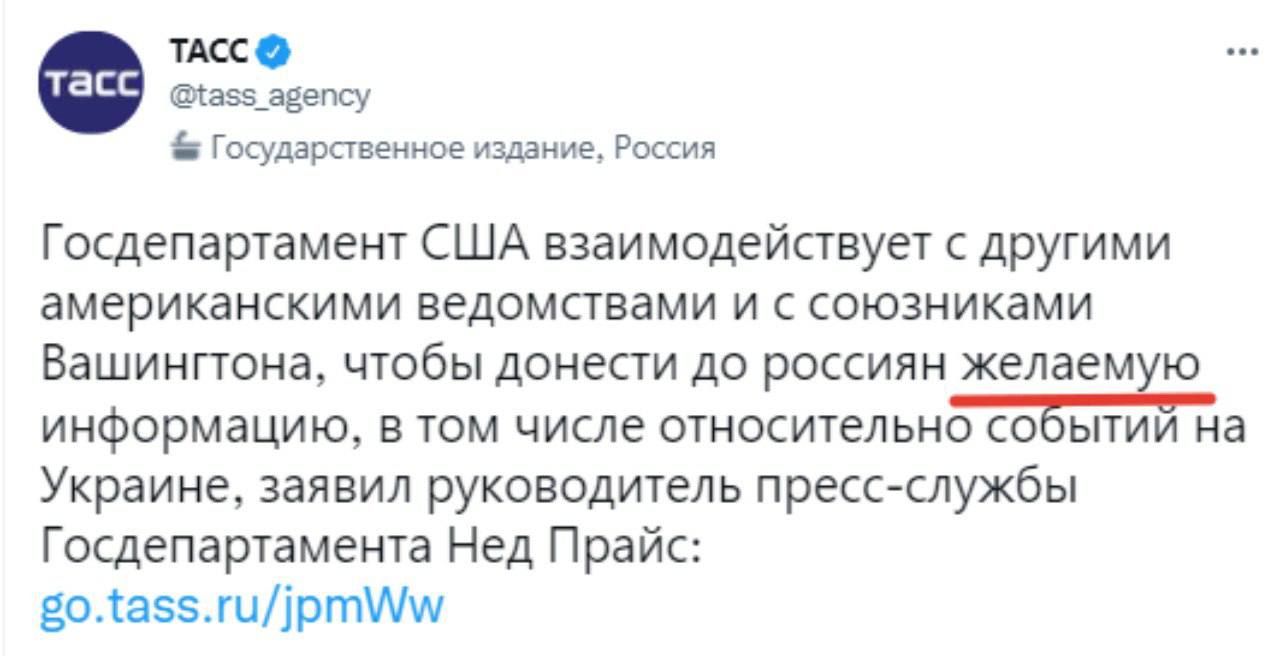This screenshot has width=1280, height=656.
Task: Click the red underline mark
Action: click(1082, 397)
